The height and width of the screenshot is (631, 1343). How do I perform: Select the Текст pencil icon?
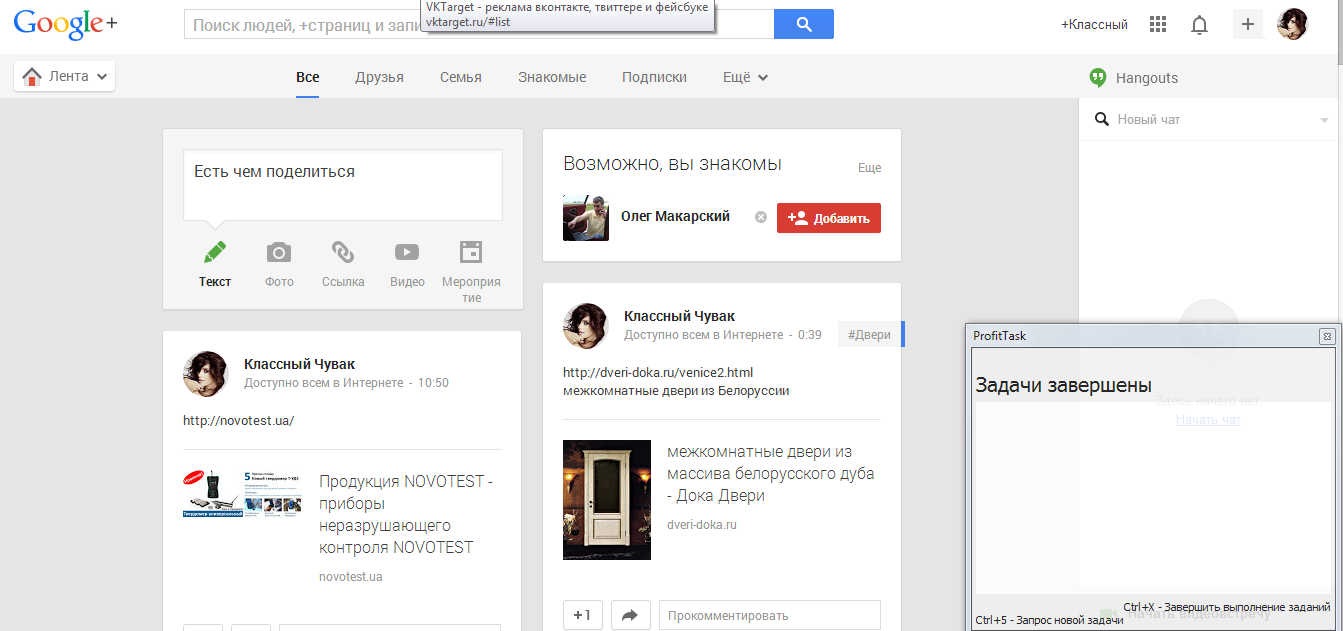pyautogui.click(x=215, y=252)
